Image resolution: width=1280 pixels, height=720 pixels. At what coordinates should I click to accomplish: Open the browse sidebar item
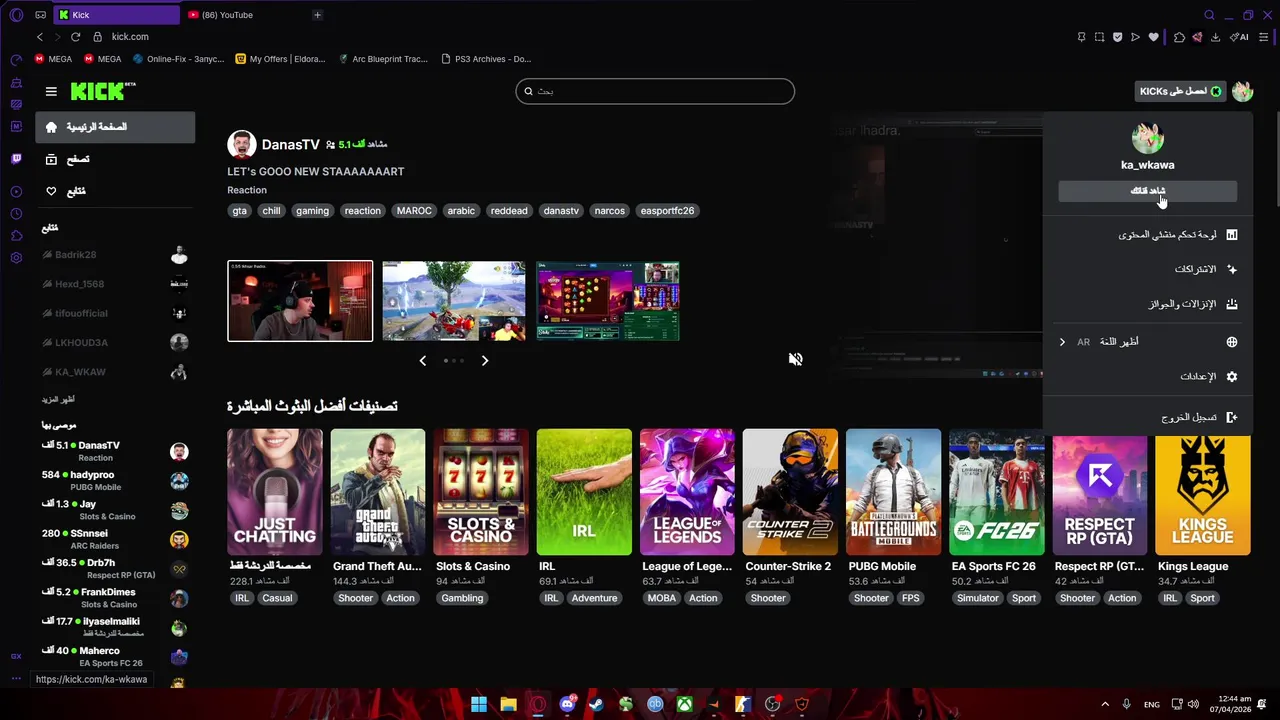point(115,159)
